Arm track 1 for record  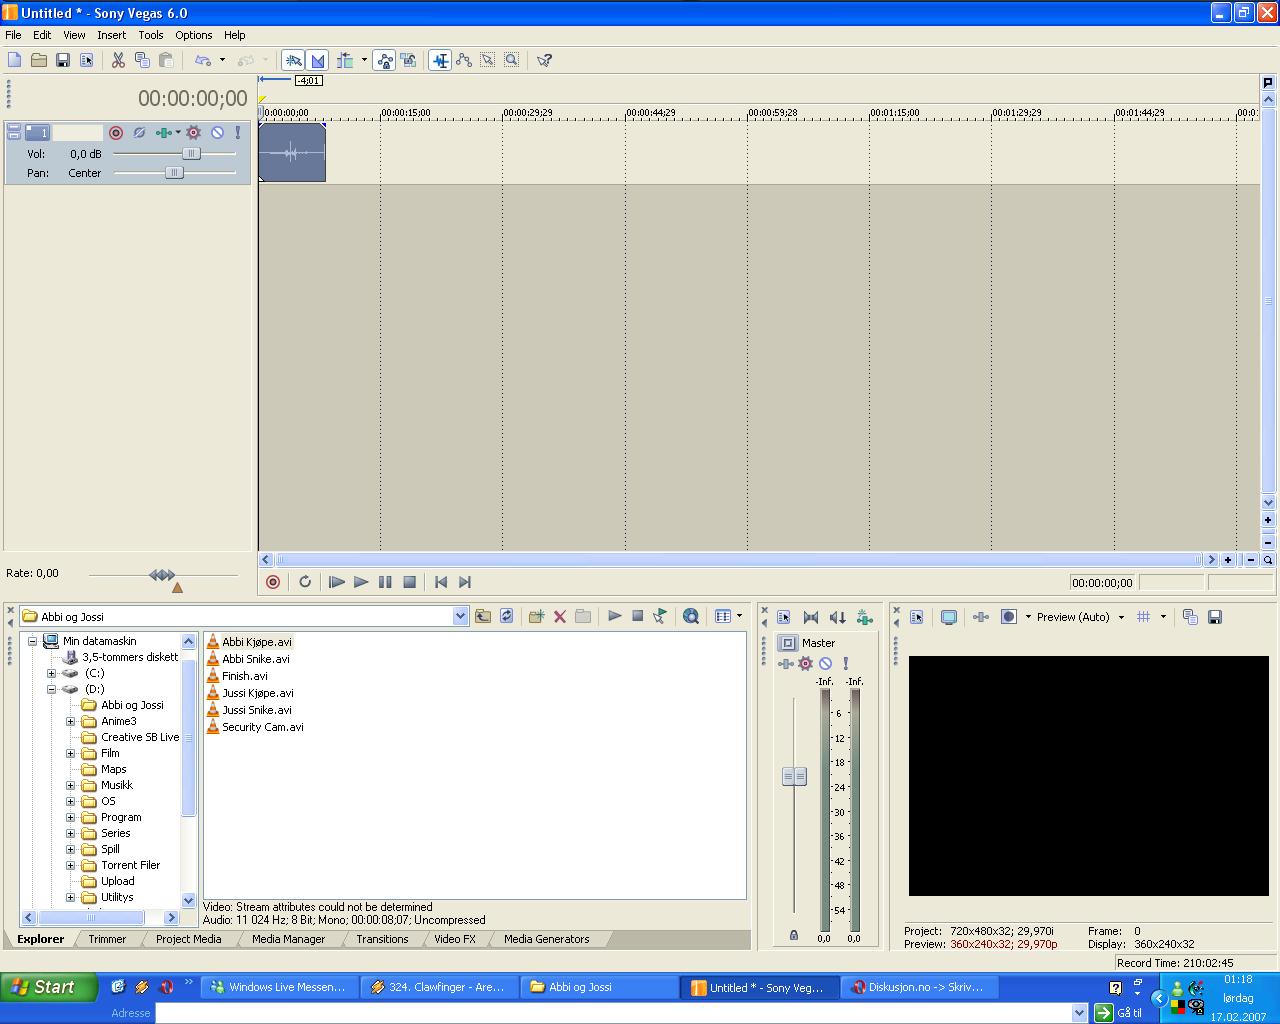tap(116, 132)
